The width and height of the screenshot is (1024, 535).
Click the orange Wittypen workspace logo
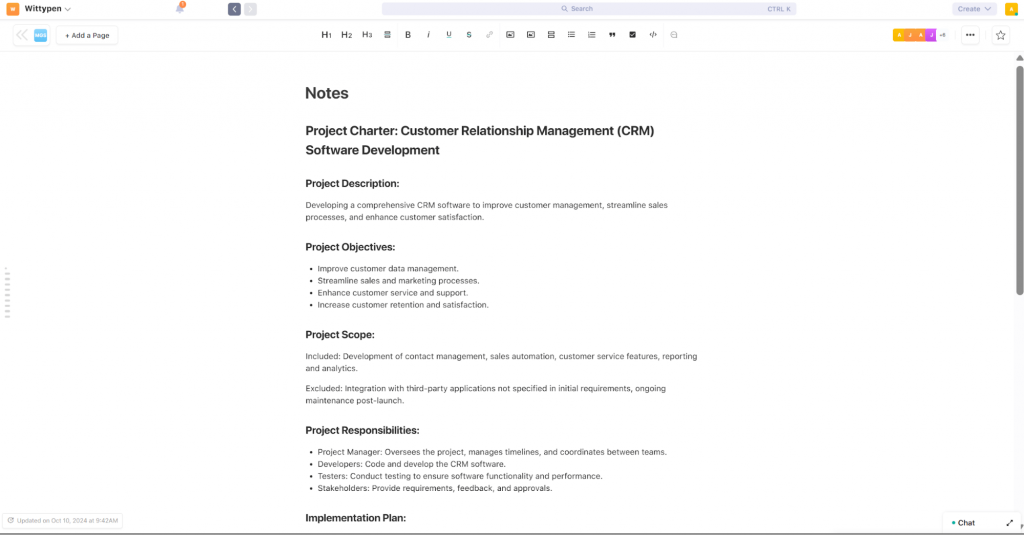12,9
